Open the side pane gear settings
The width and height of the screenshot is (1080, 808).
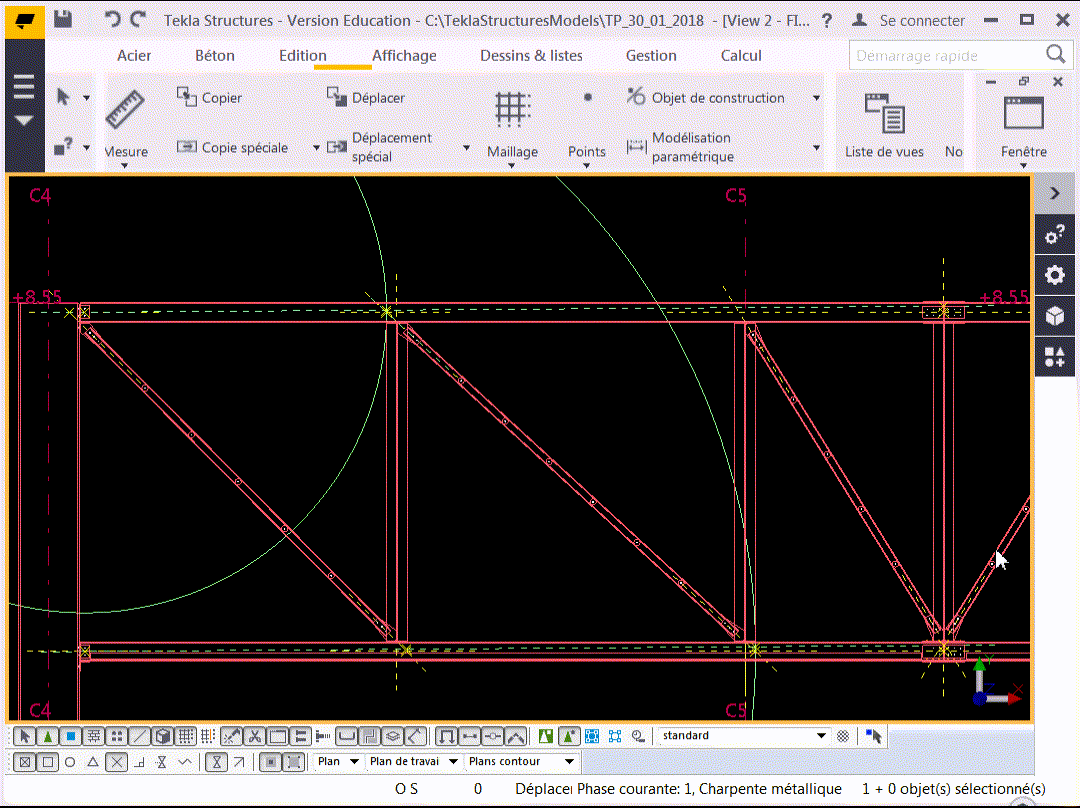(x=1055, y=276)
